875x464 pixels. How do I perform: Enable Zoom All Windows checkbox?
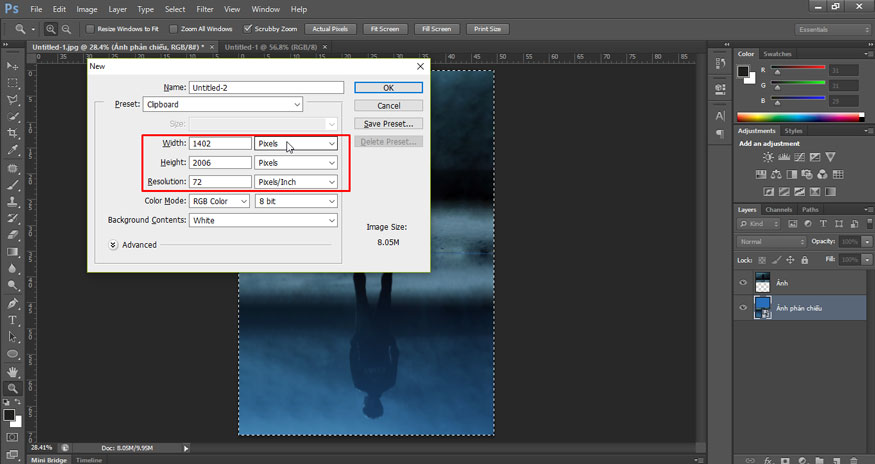(174, 29)
